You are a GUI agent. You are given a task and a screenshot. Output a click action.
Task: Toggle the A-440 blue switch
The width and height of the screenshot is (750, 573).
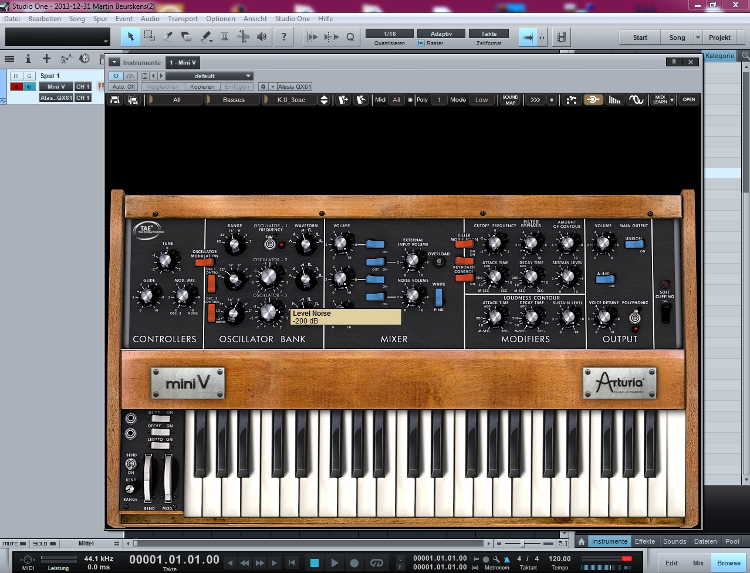[605, 279]
